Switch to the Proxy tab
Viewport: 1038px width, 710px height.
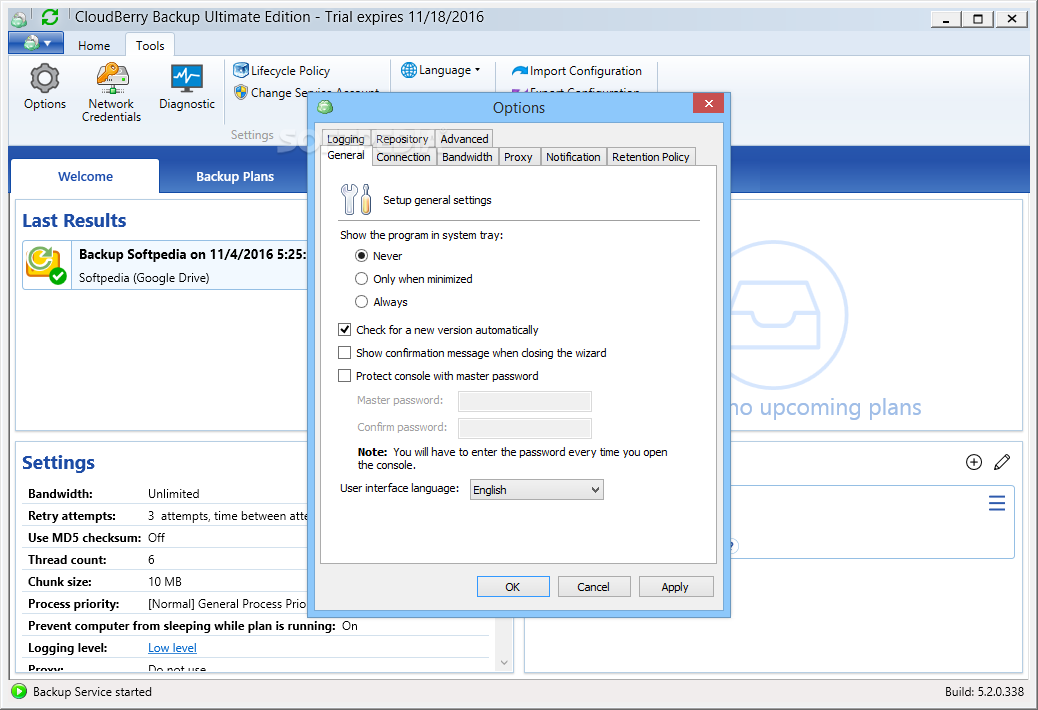(518, 157)
